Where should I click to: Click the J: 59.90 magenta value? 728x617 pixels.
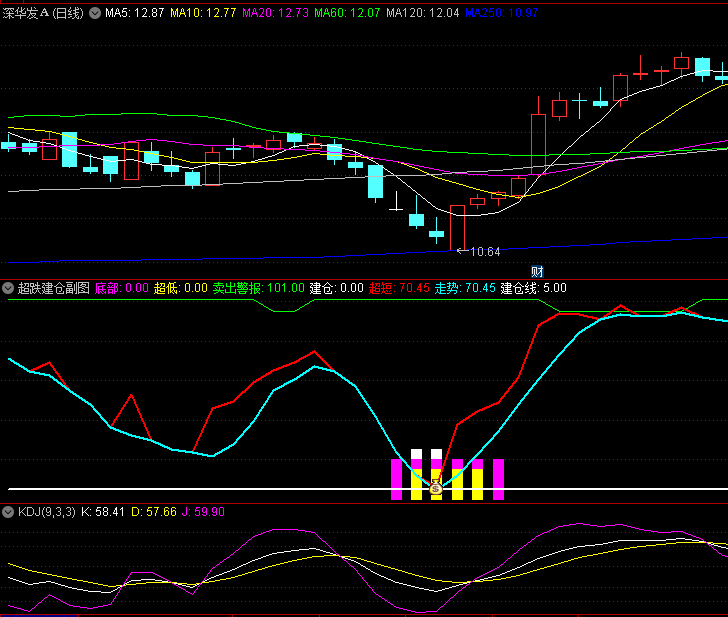[203, 512]
